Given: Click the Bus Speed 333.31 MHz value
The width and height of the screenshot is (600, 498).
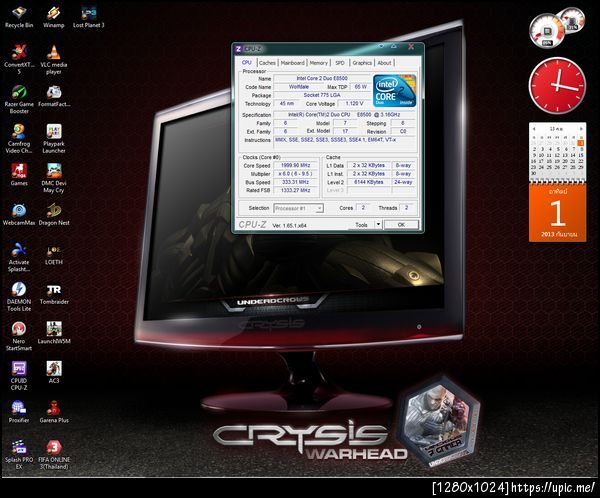Looking at the screenshot, I should 295,182.
